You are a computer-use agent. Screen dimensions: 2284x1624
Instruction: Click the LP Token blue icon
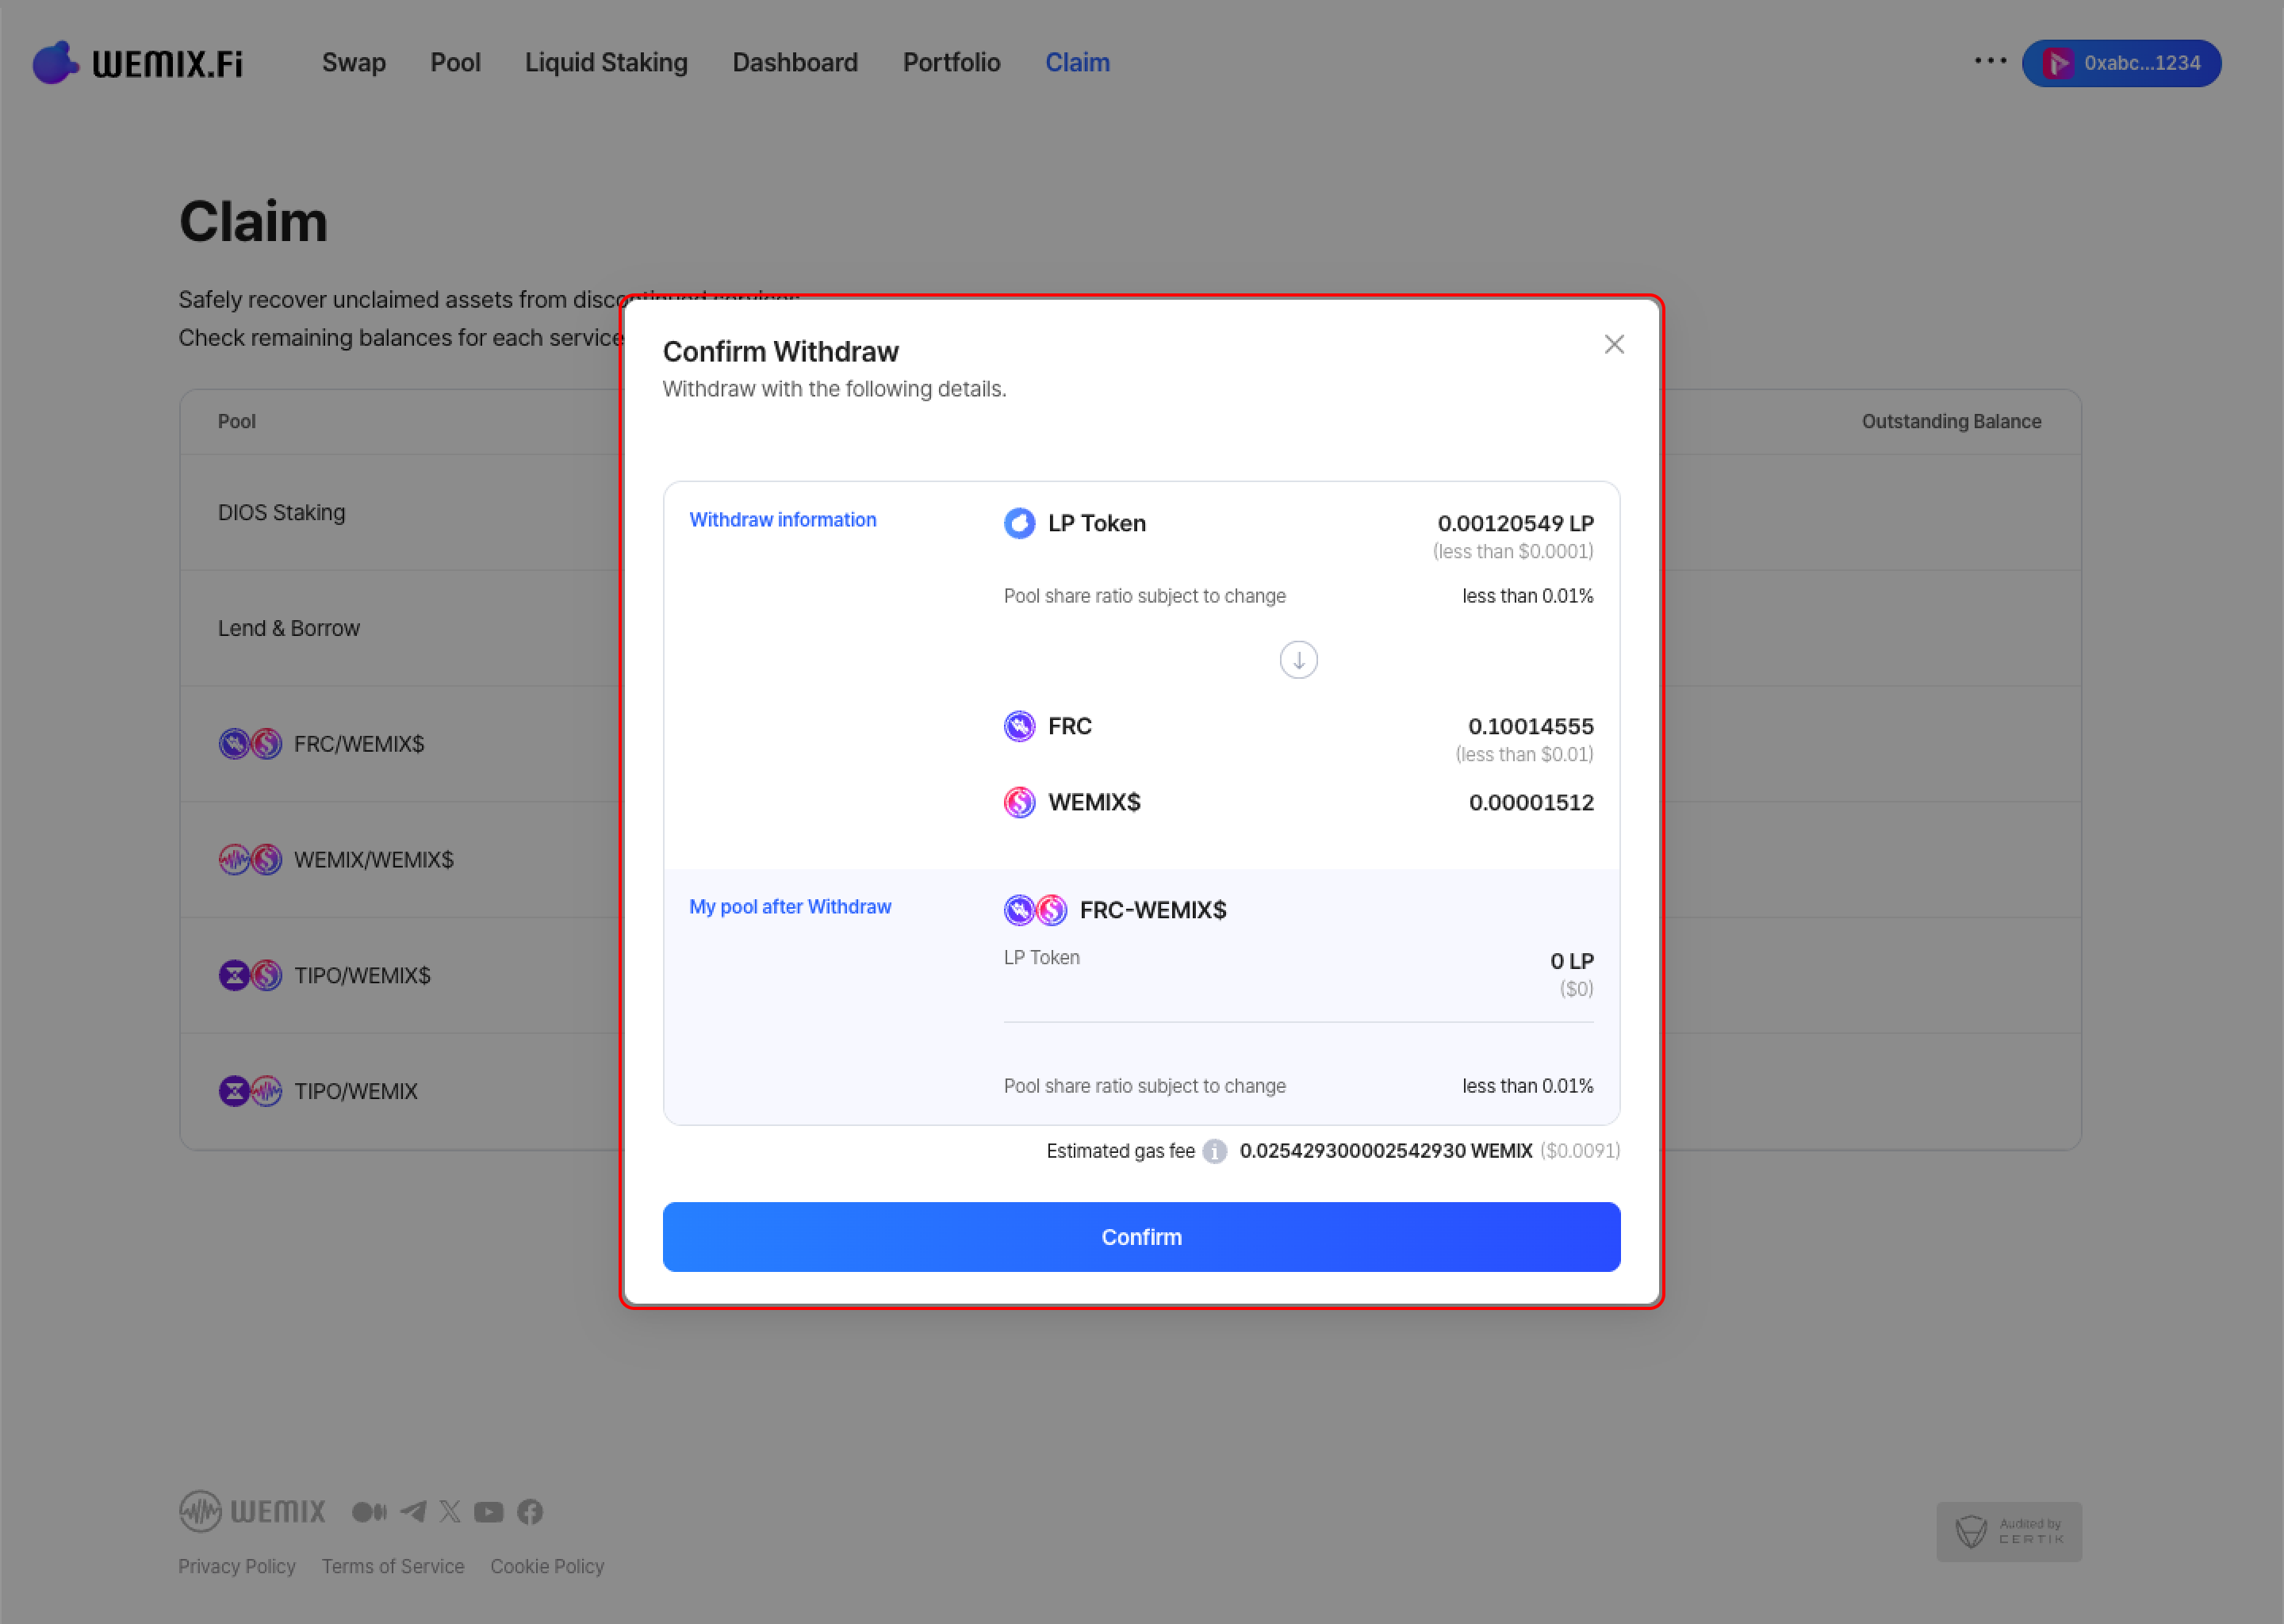(1019, 523)
